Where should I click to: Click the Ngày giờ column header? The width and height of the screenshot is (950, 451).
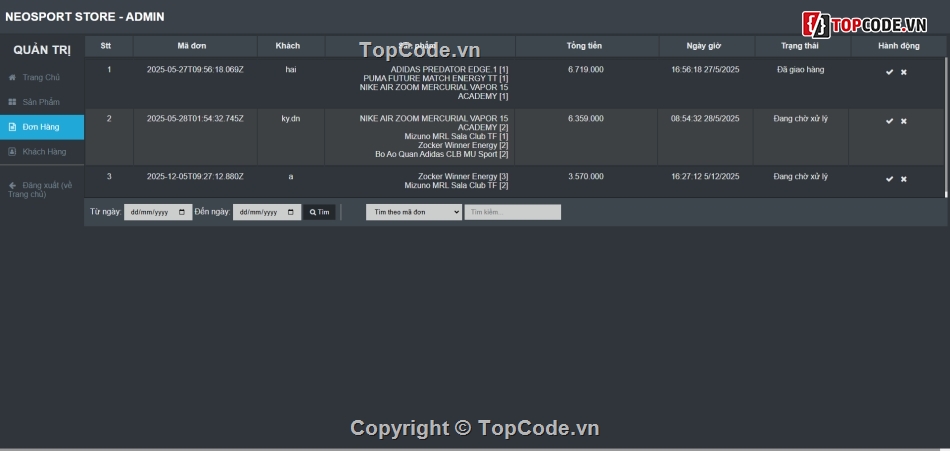coord(706,46)
